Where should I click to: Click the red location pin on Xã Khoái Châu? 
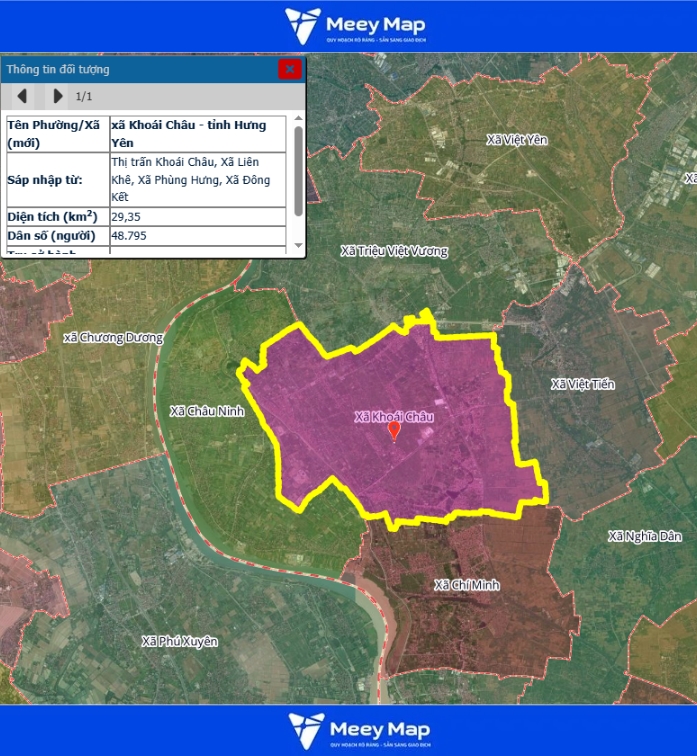click(394, 430)
